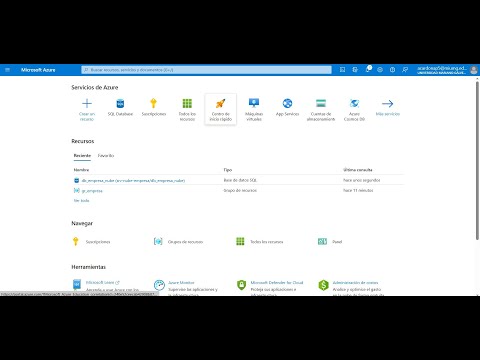Open the hamburger portal menu
Image resolution: width=480 pixels, height=360 pixels.
8,70
